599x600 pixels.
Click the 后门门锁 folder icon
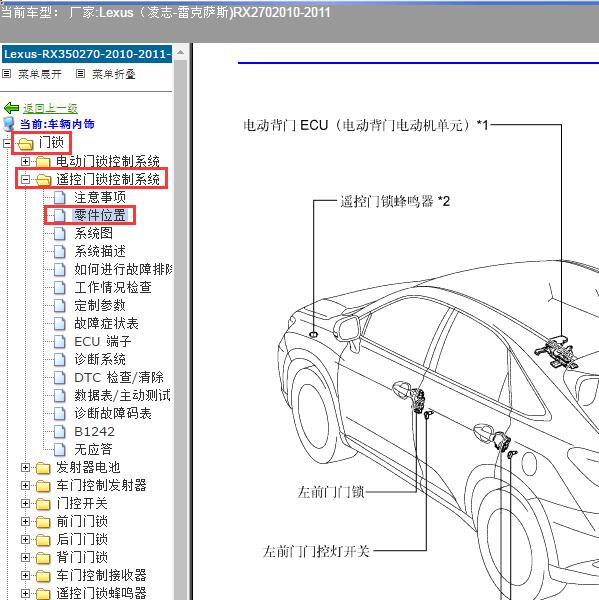pos(43,540)
